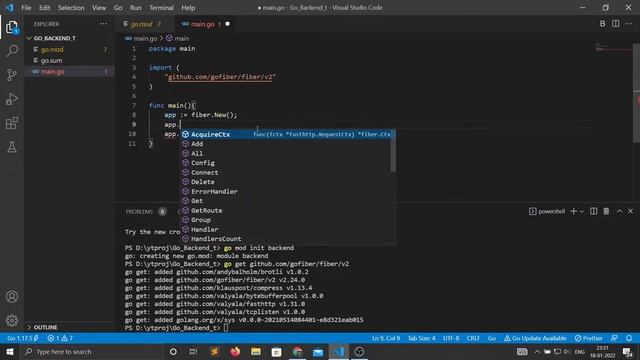
Task: Open the View menu
Action: pos(99,8)
